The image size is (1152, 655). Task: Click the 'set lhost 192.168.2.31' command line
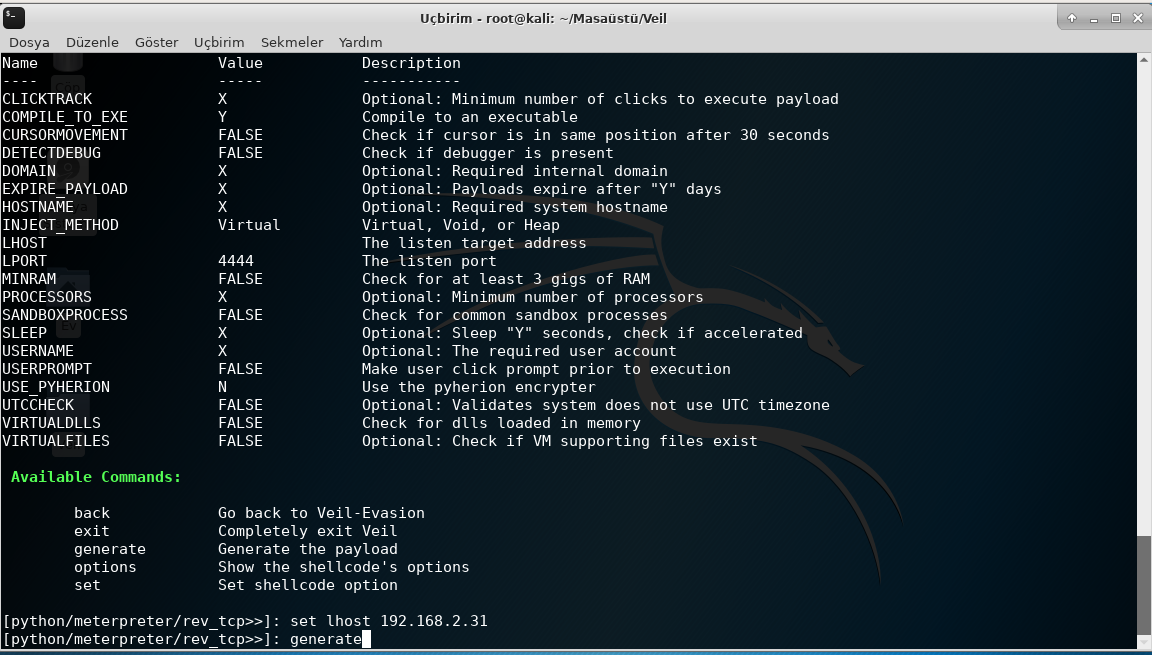[x=389, y=621]
